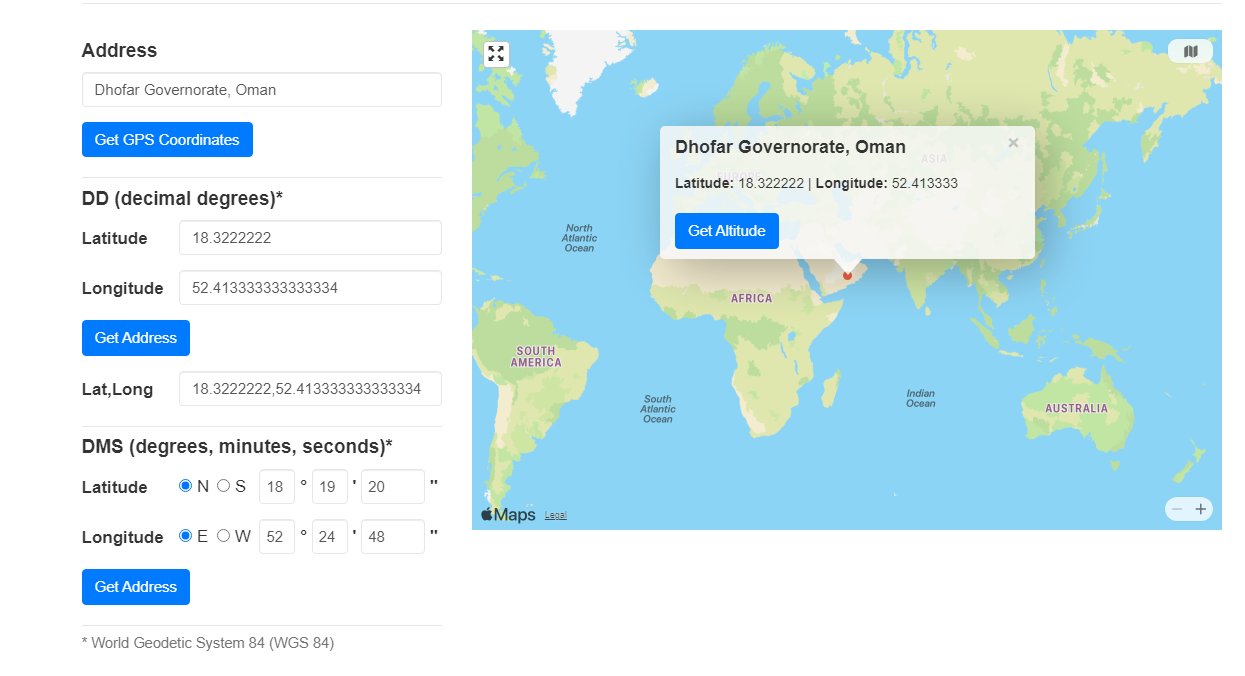Open the Legal link on map

555,515
